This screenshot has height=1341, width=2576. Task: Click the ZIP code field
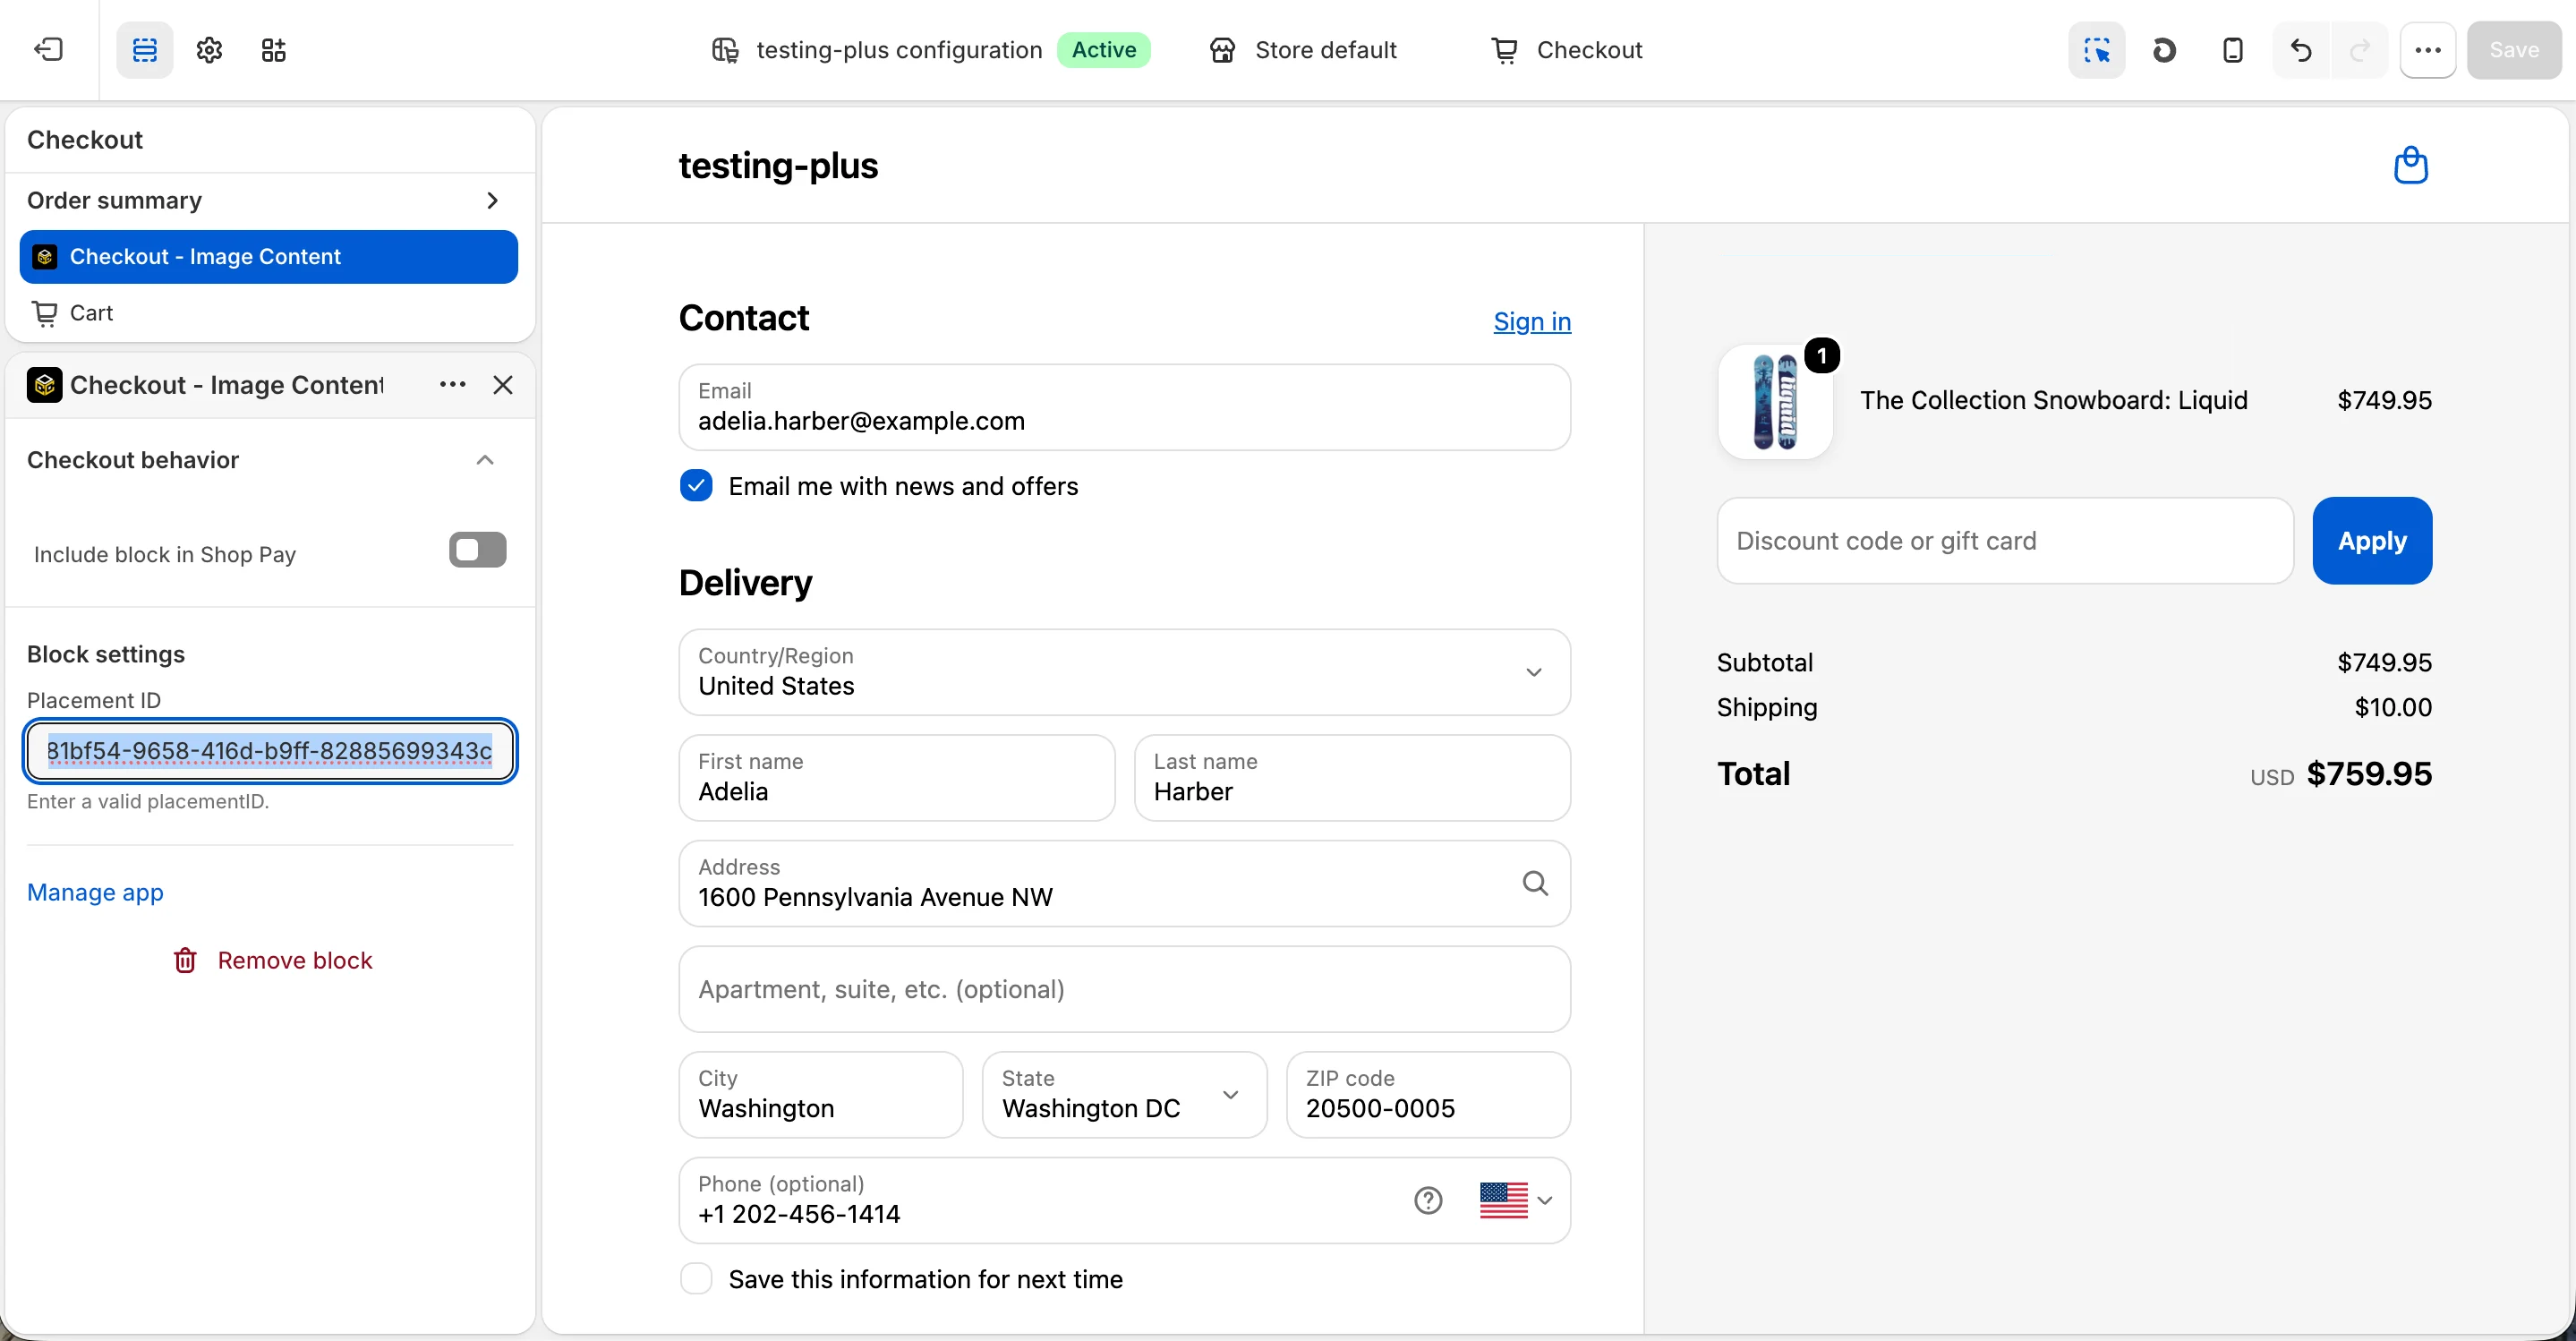tap(1428, 1094)
